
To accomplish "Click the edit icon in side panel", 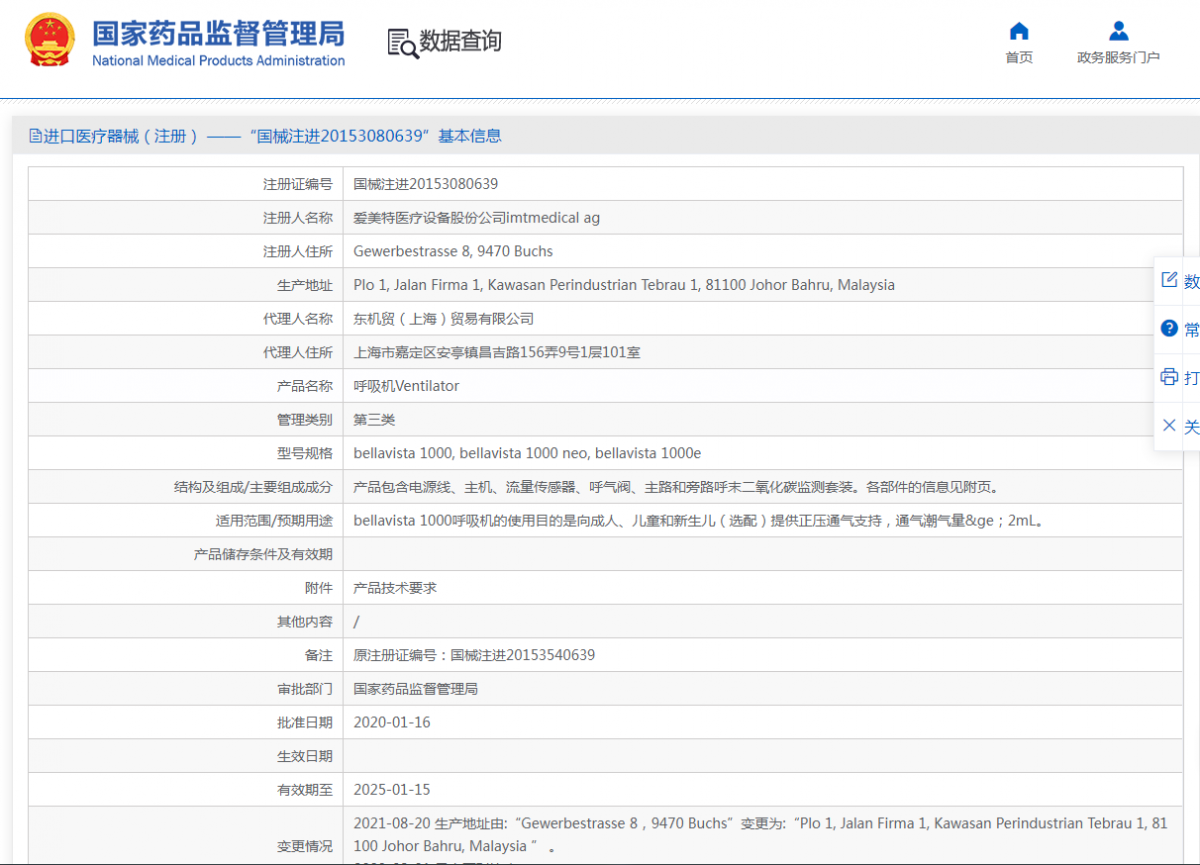I will (1169, 280).
